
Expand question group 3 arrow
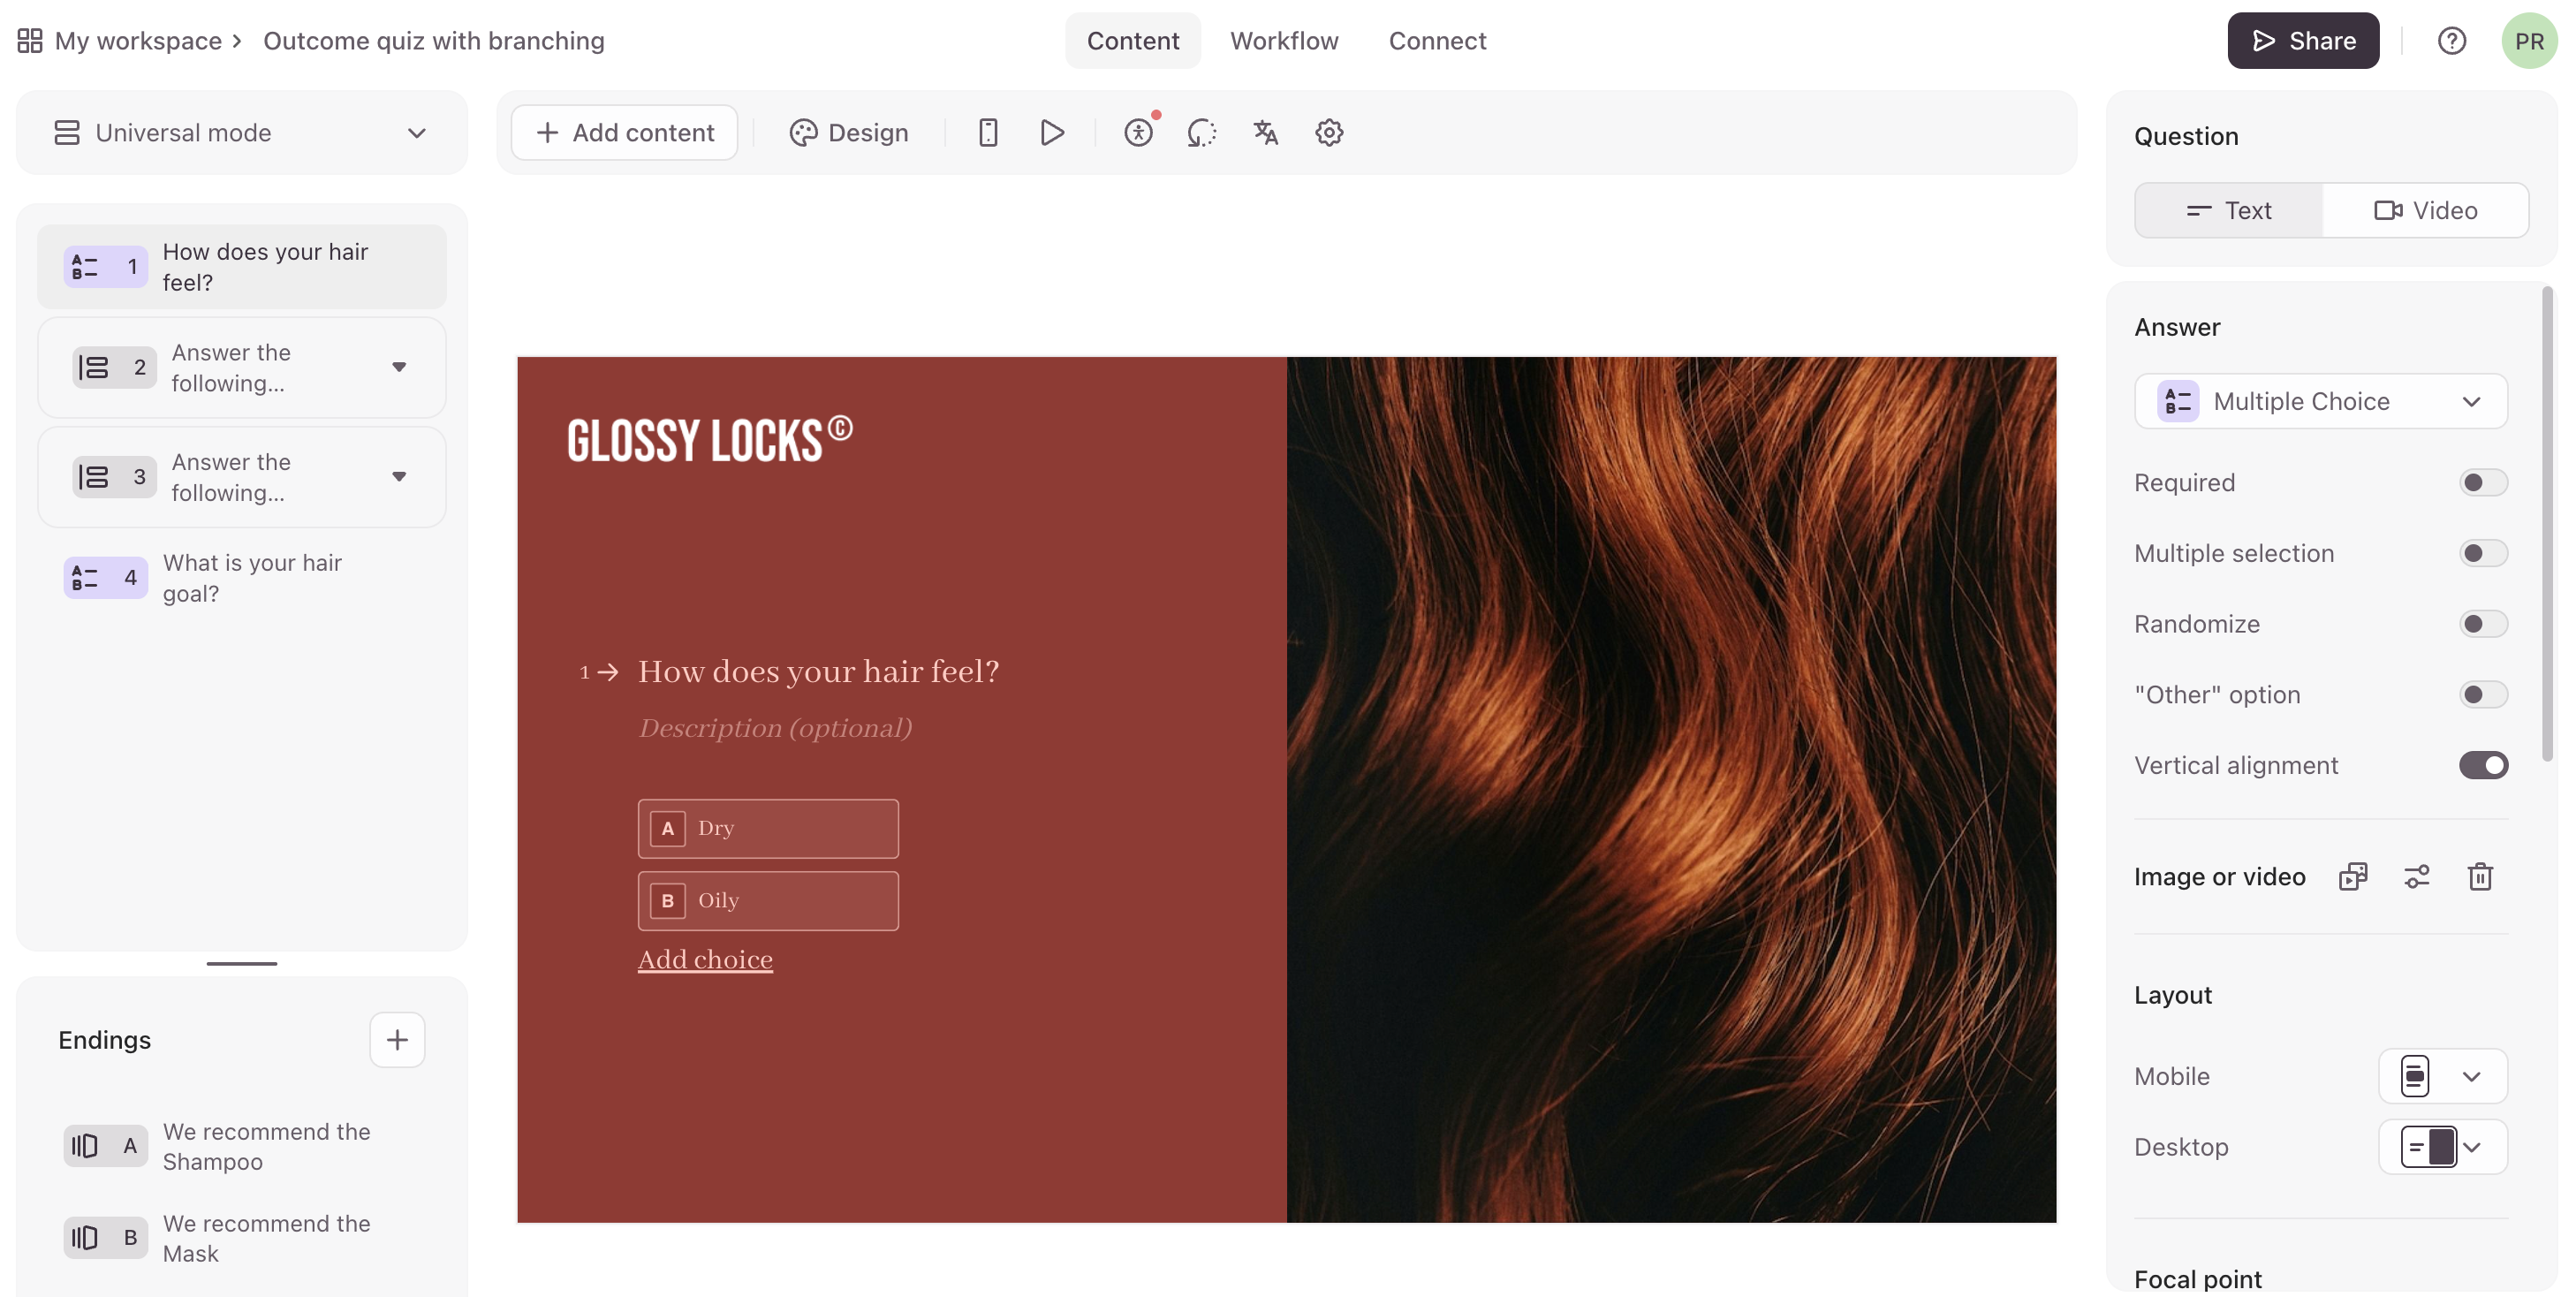pos(399,477)
